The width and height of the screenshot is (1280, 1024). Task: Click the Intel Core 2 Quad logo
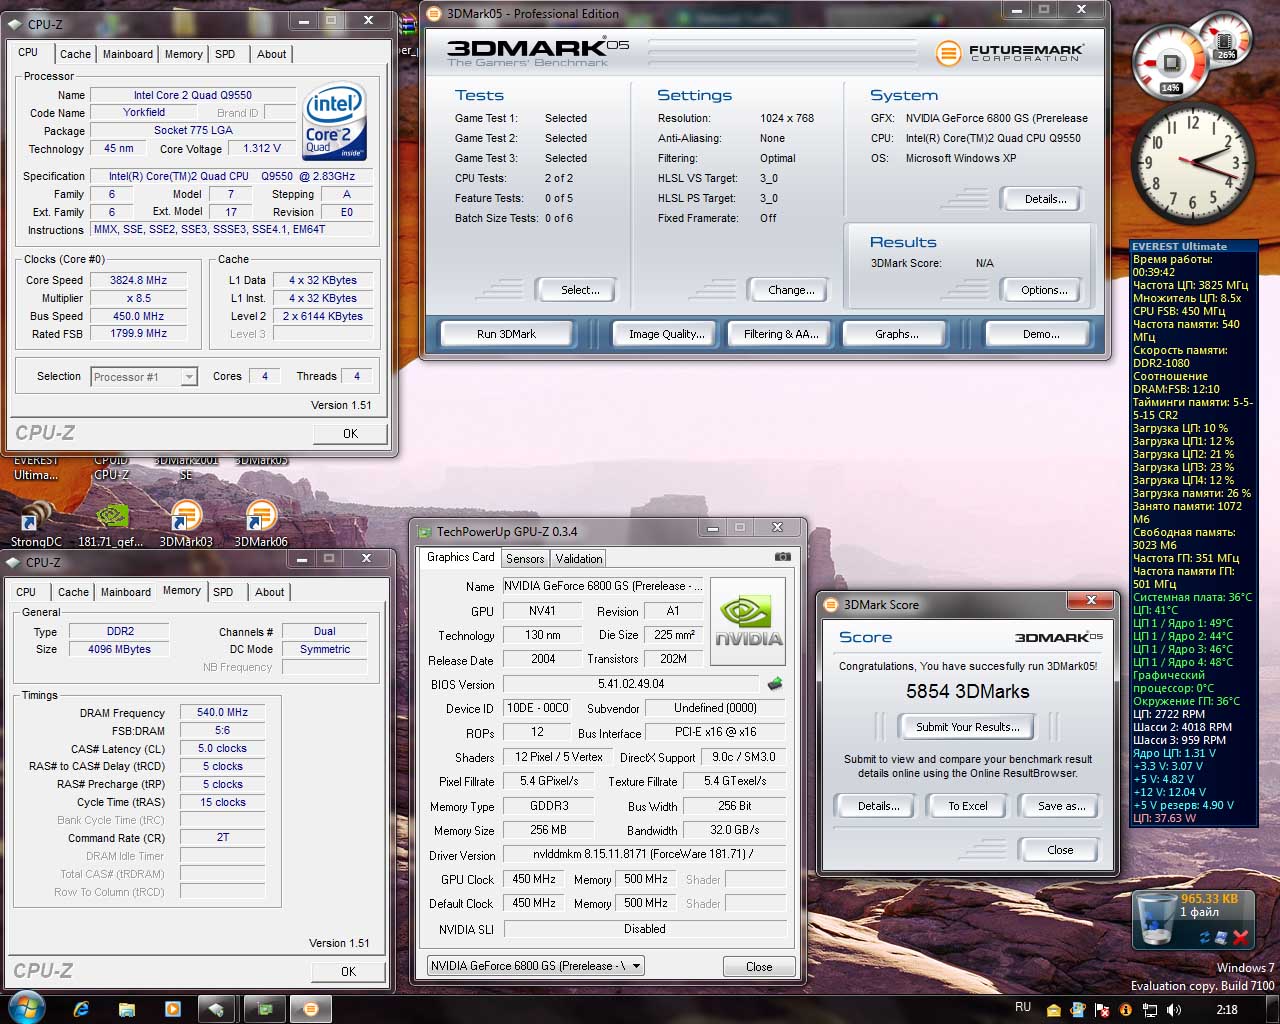335,122
